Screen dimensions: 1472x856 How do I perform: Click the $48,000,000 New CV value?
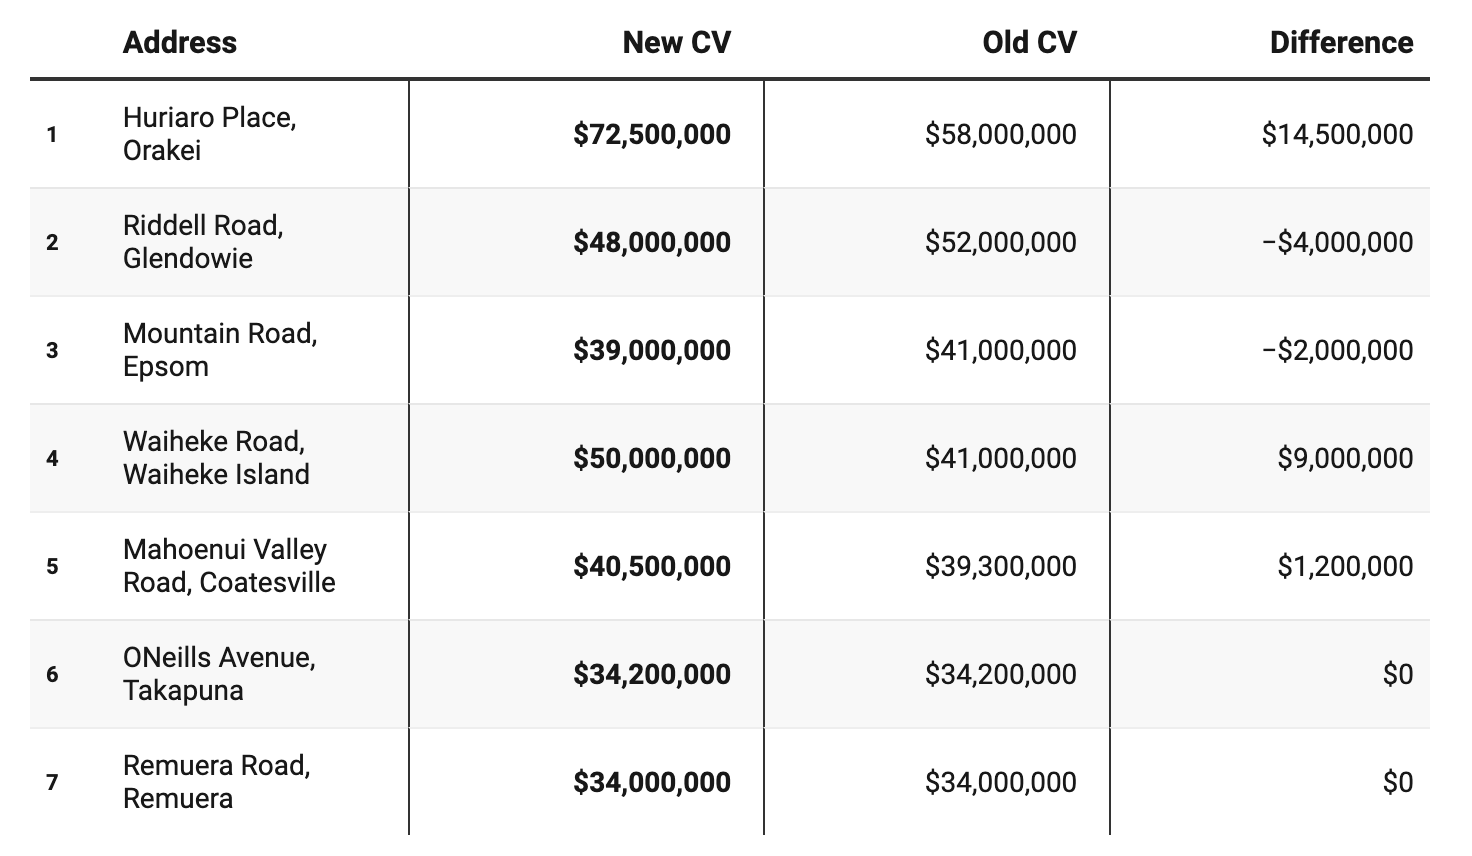[x=652, y=242]
